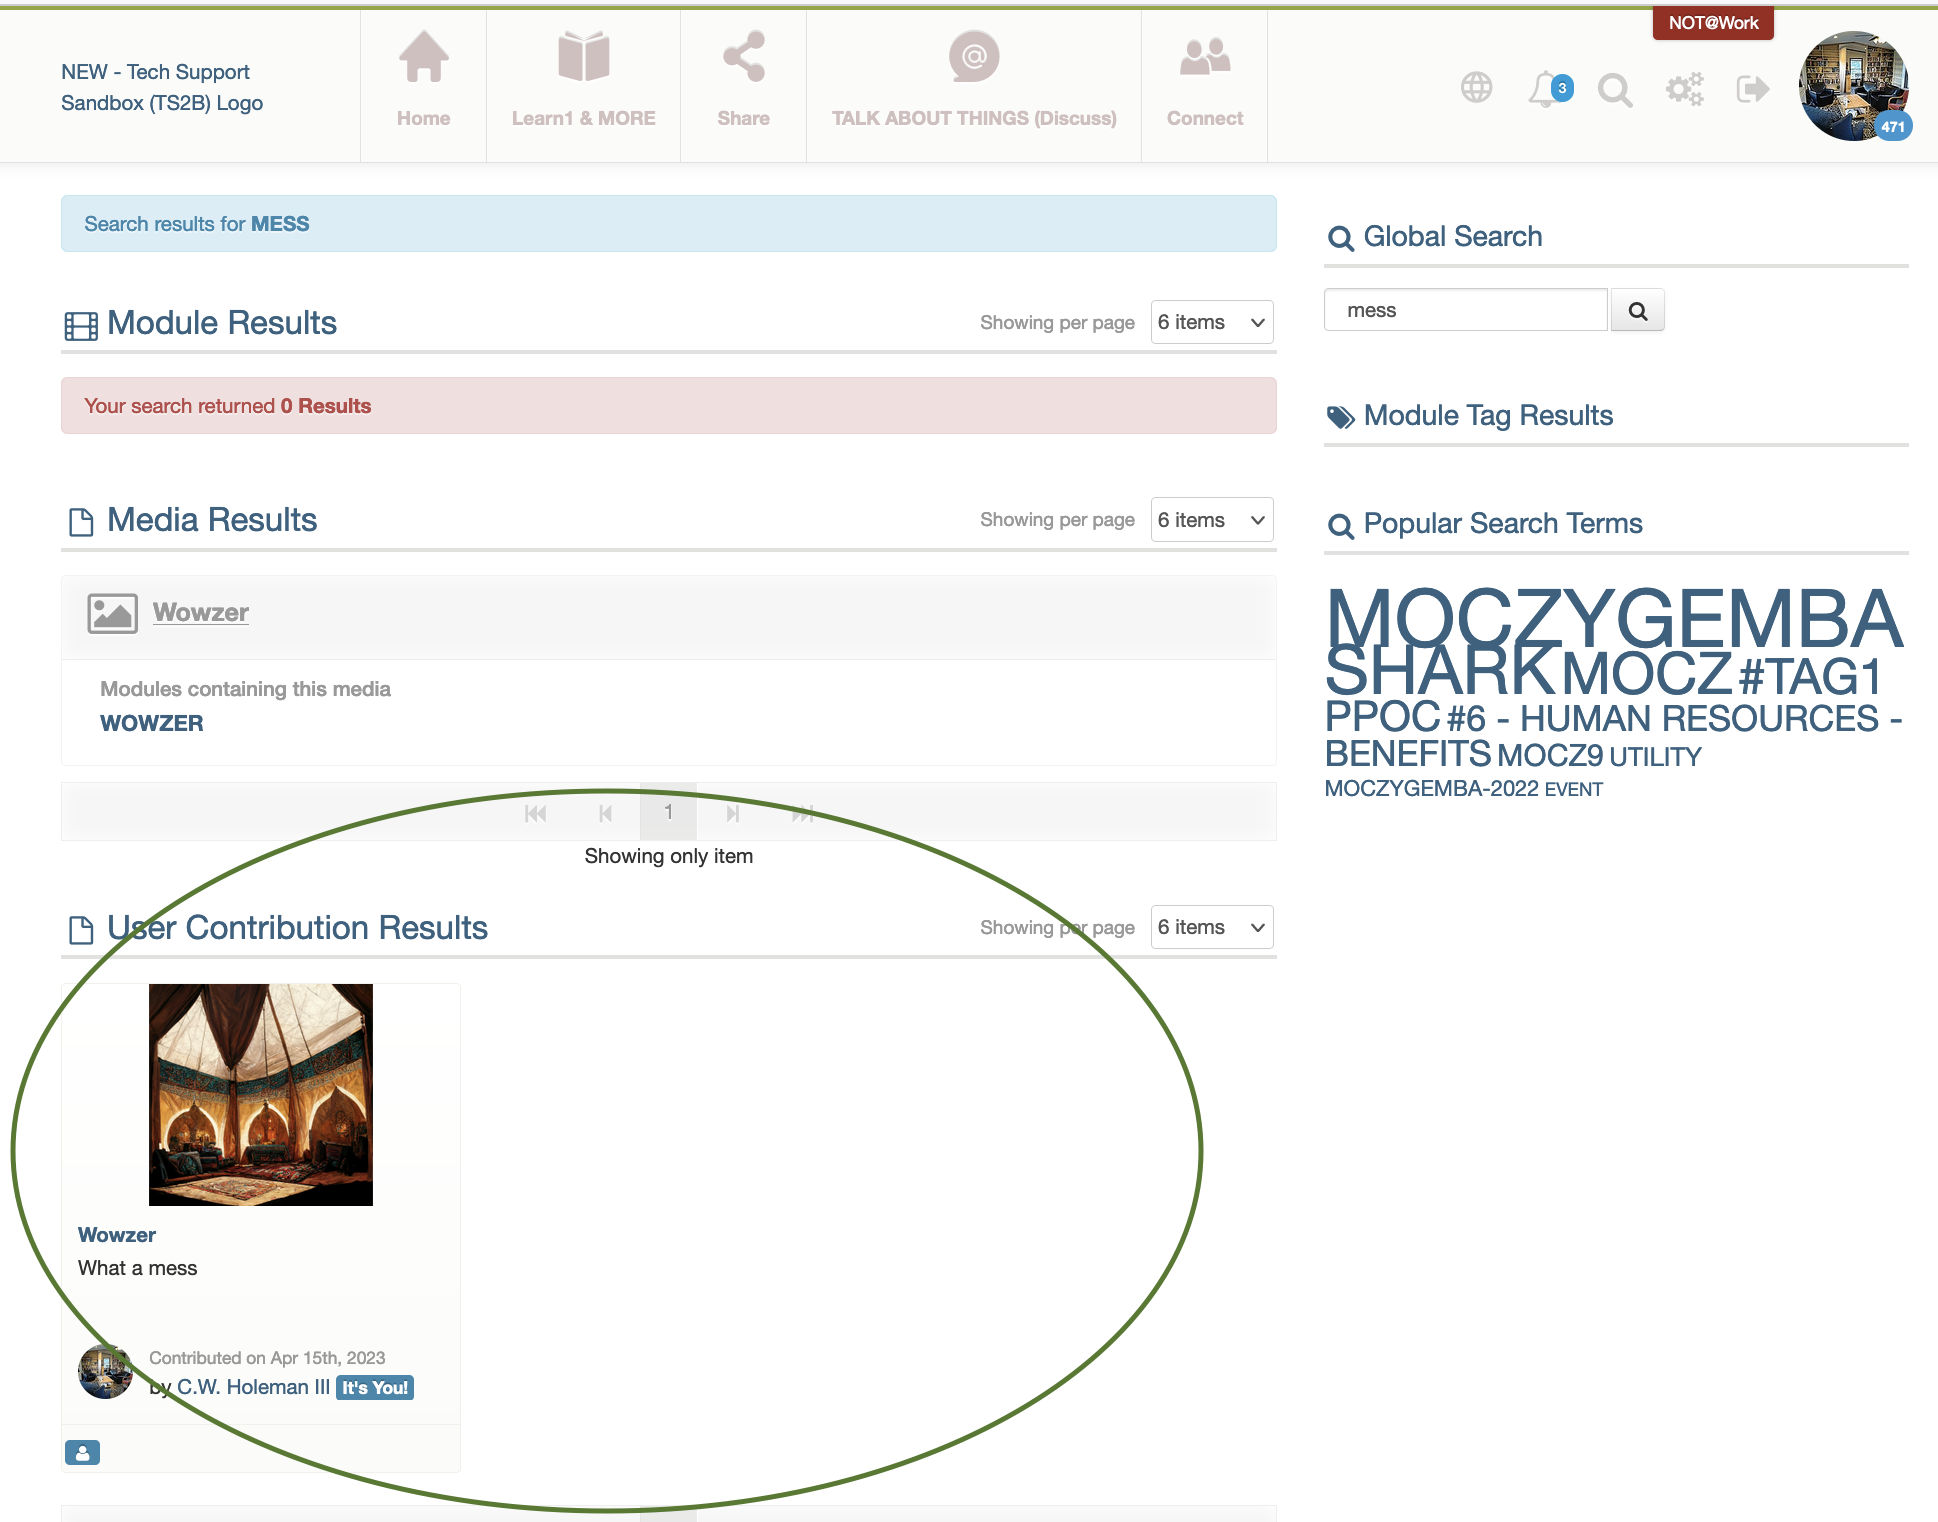Image resolution: width=1938 pixels, height=1522 pixels.
Task: Go to first page of media results
Action: [536, 813]
